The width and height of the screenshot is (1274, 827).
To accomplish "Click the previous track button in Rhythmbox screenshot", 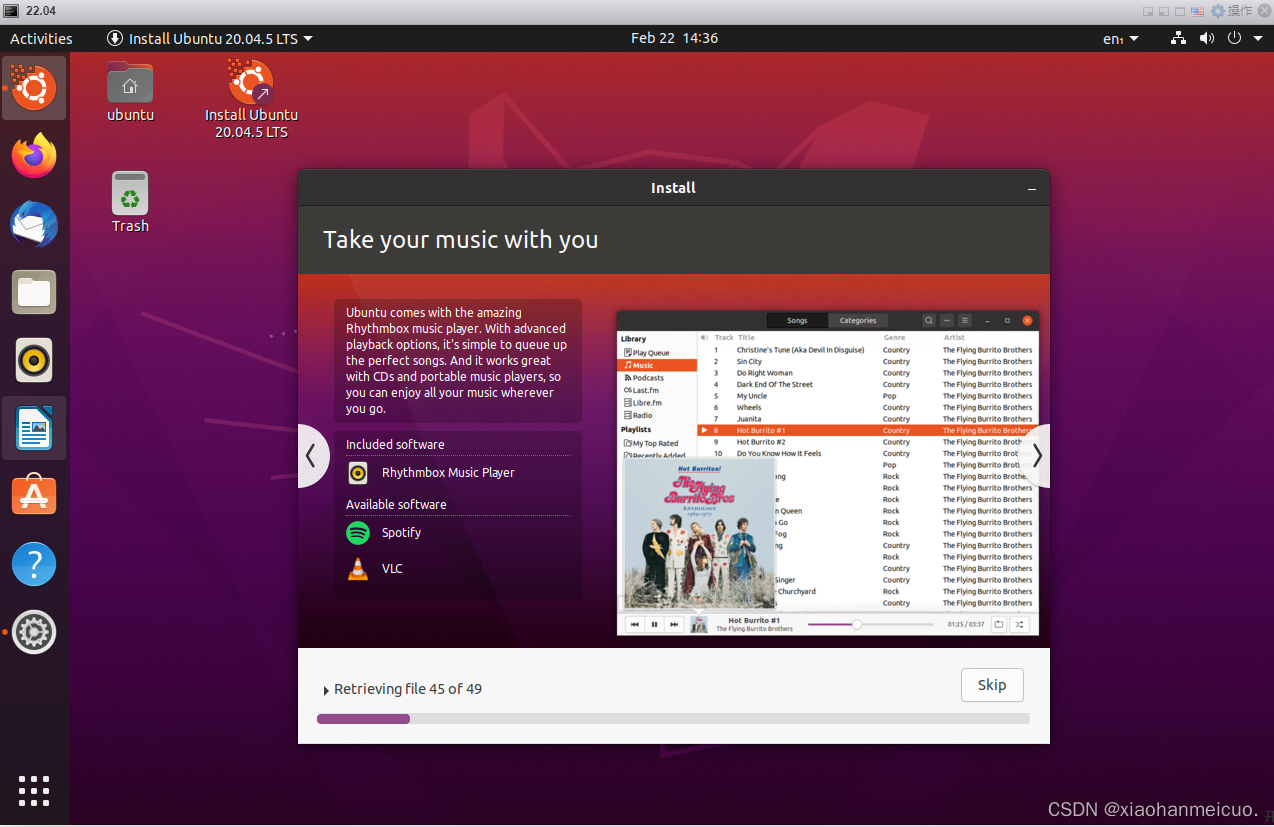I will tap(635, 624).
